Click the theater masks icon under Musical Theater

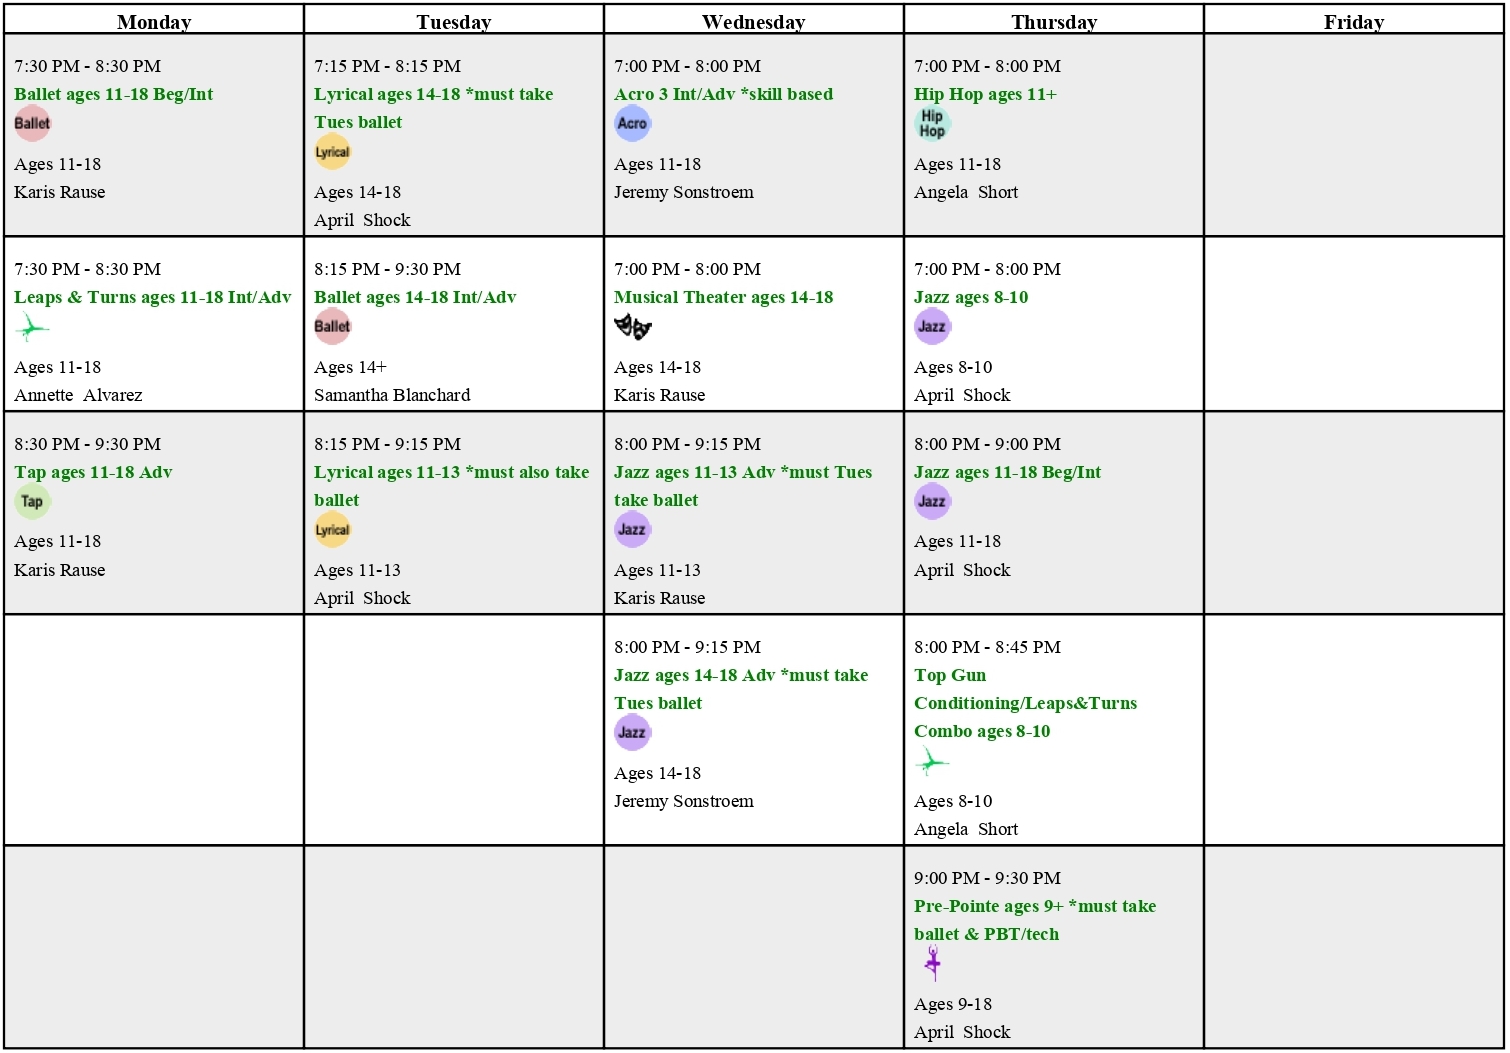[632, 326]
